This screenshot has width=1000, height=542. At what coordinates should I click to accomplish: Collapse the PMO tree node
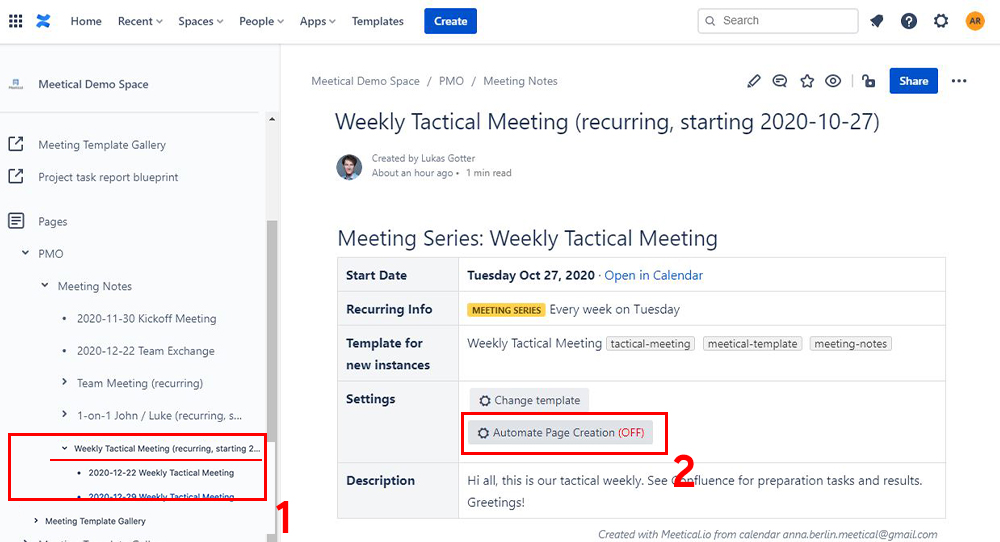point(26,253)
